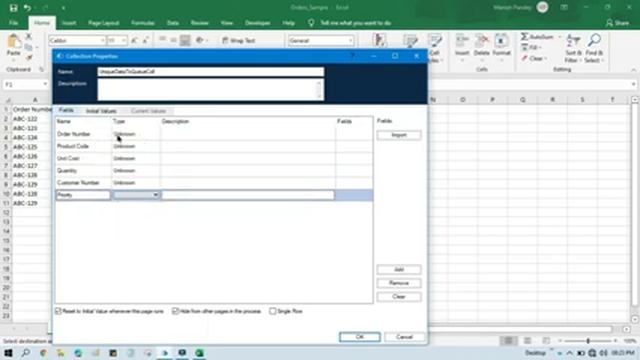Open the General number format dropdown
640x360 pixels.
pos(350,40)
